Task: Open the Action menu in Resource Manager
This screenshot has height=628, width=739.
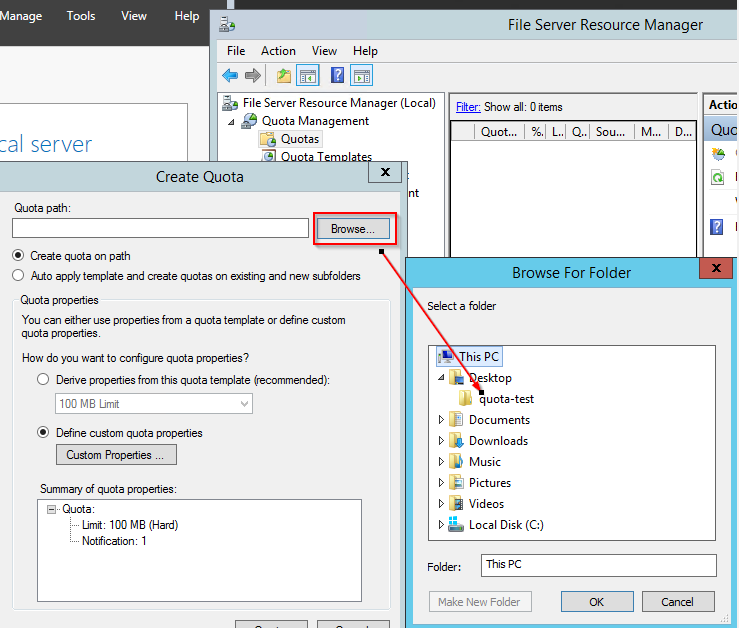Action: (x=279, y=51)
